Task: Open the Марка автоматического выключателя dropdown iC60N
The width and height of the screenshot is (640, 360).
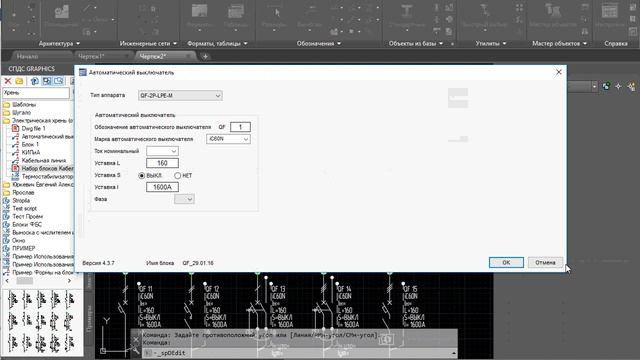Action: 228,139
